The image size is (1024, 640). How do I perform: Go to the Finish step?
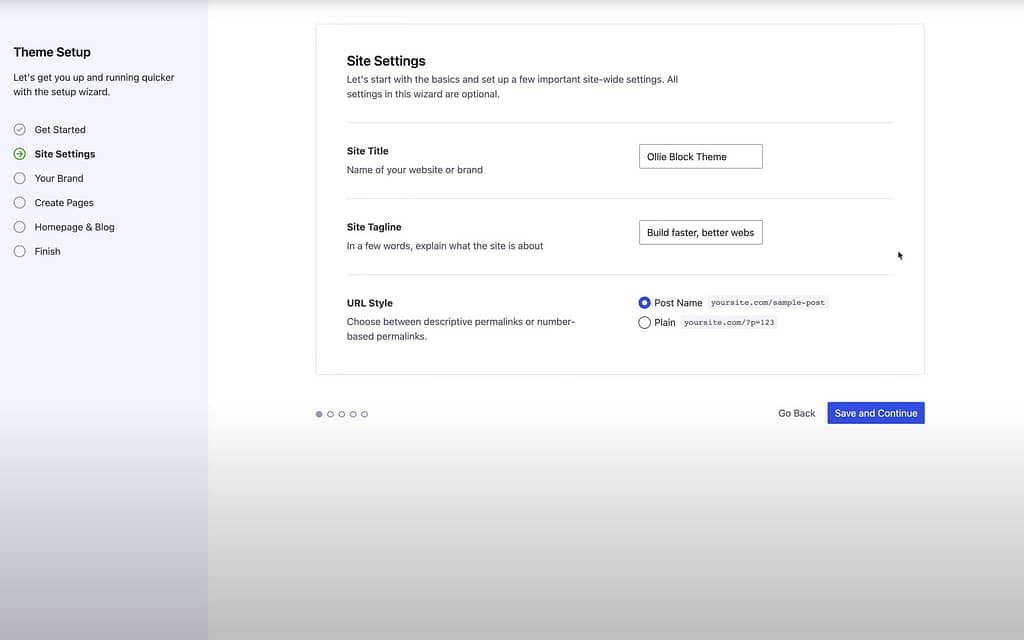coord(47,251)
